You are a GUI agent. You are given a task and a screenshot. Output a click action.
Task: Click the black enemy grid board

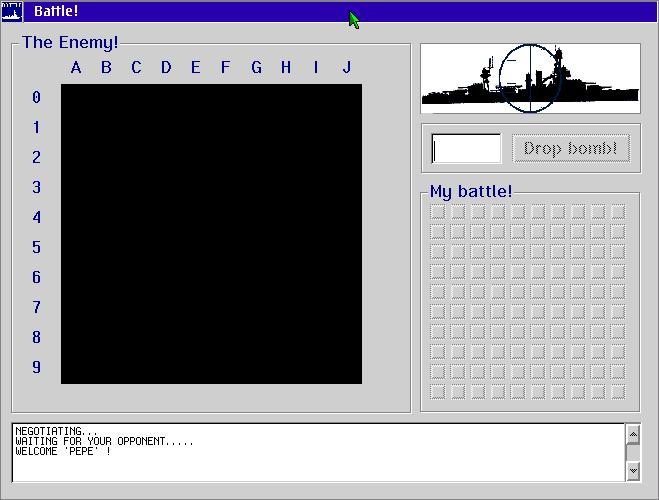[x=211, y=234]
